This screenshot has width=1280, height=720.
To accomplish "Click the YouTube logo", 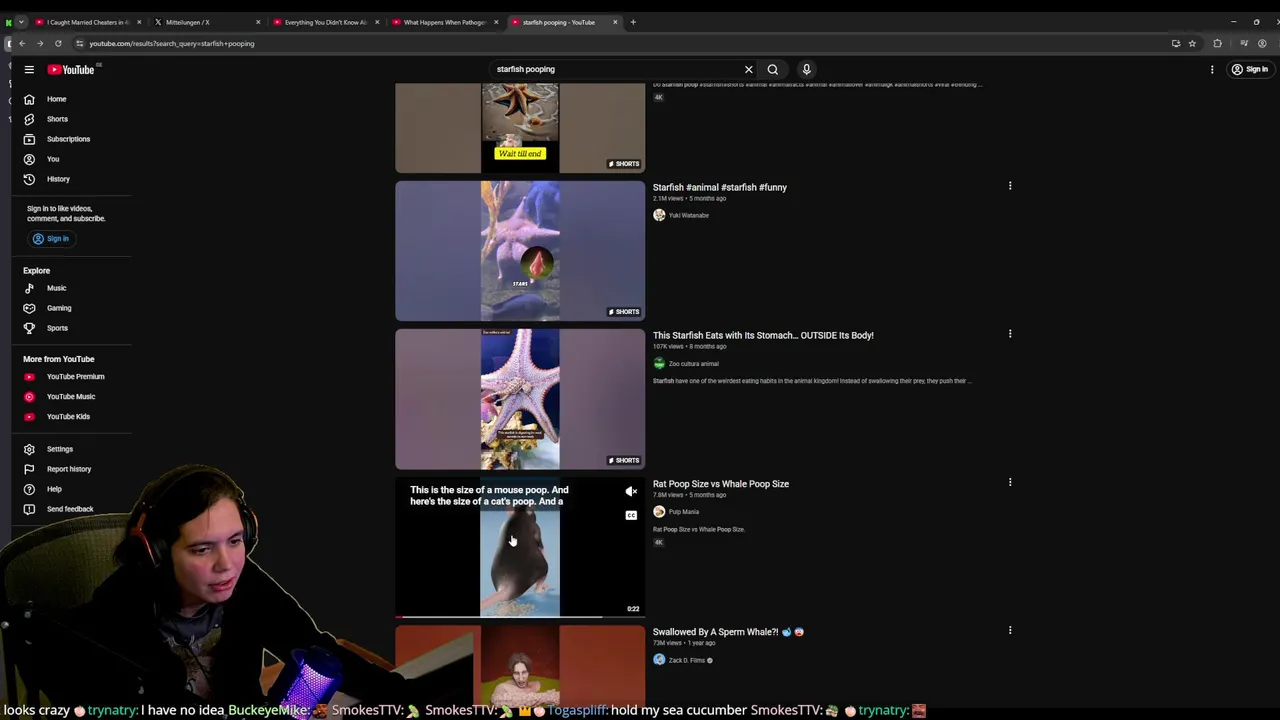I will (71, 69).
